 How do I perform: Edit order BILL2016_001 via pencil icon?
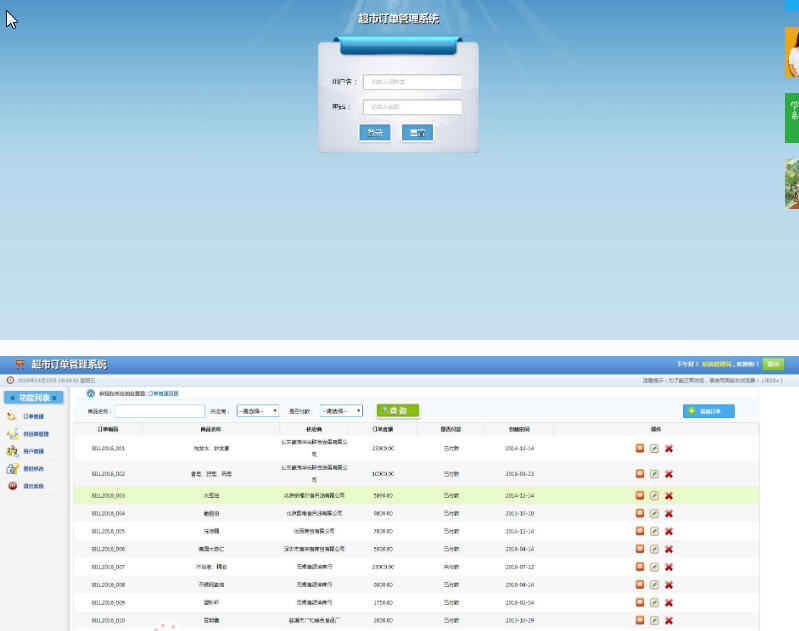click(654, 449)
